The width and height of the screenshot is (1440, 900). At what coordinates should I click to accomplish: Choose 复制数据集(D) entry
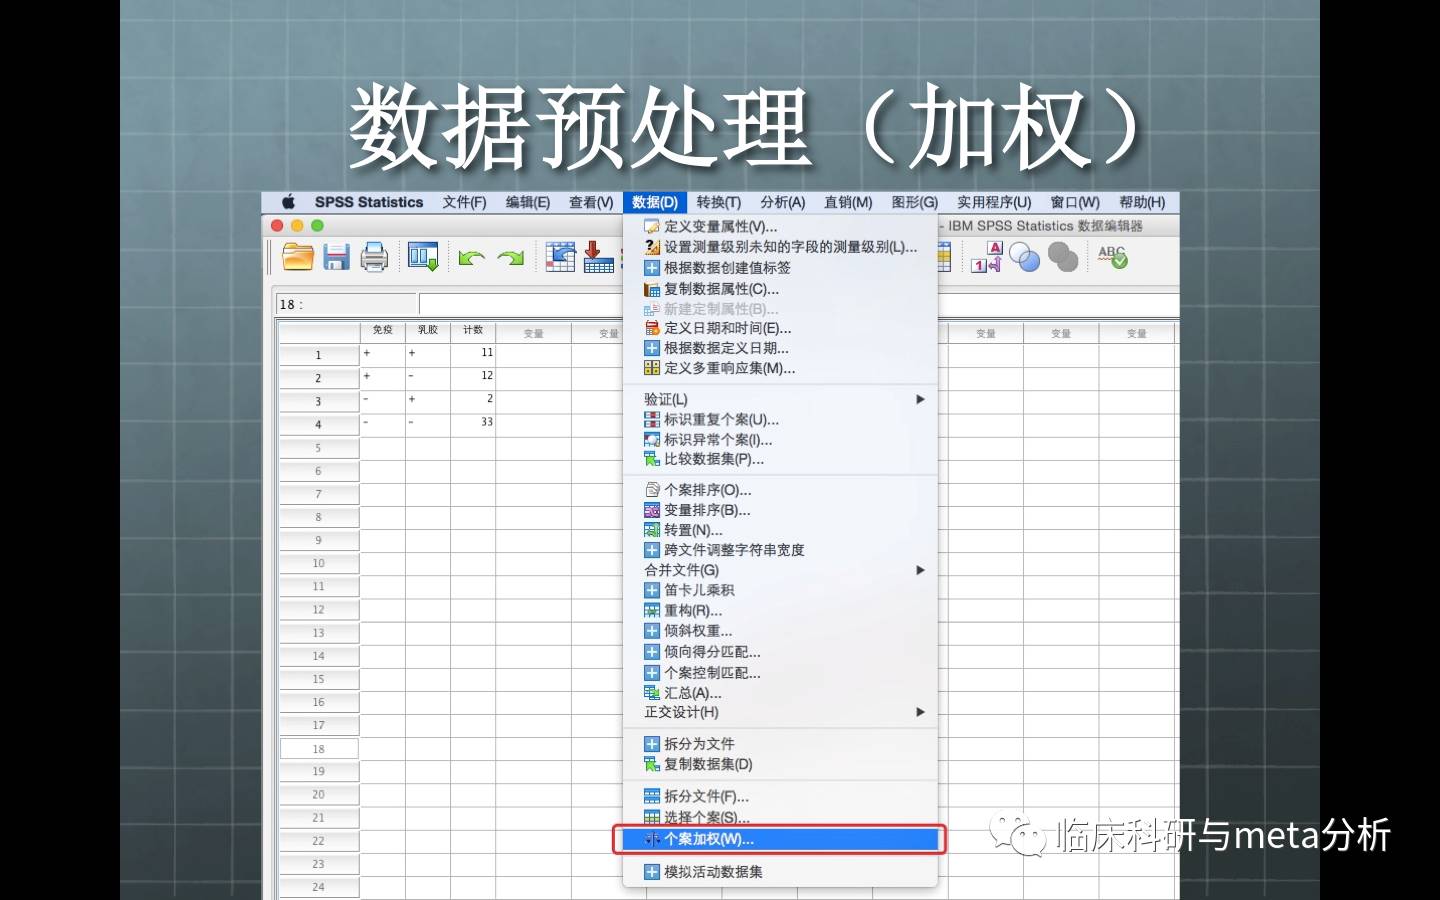click(780, 764)
